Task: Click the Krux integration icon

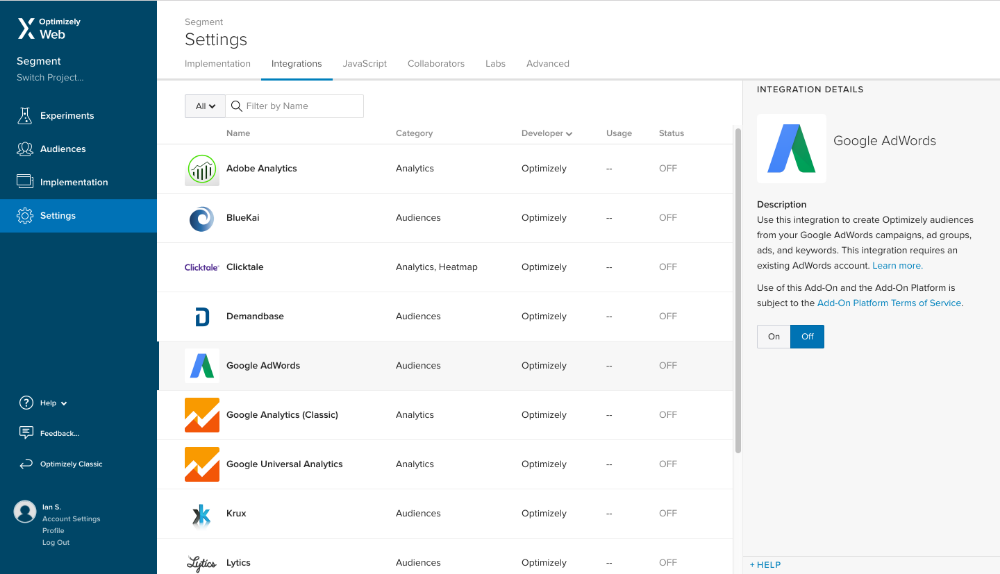Action: (202, 514)
